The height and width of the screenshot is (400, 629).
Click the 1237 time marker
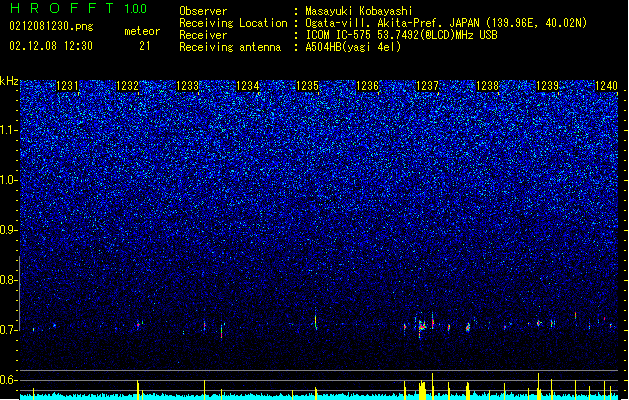pos(428,86)
